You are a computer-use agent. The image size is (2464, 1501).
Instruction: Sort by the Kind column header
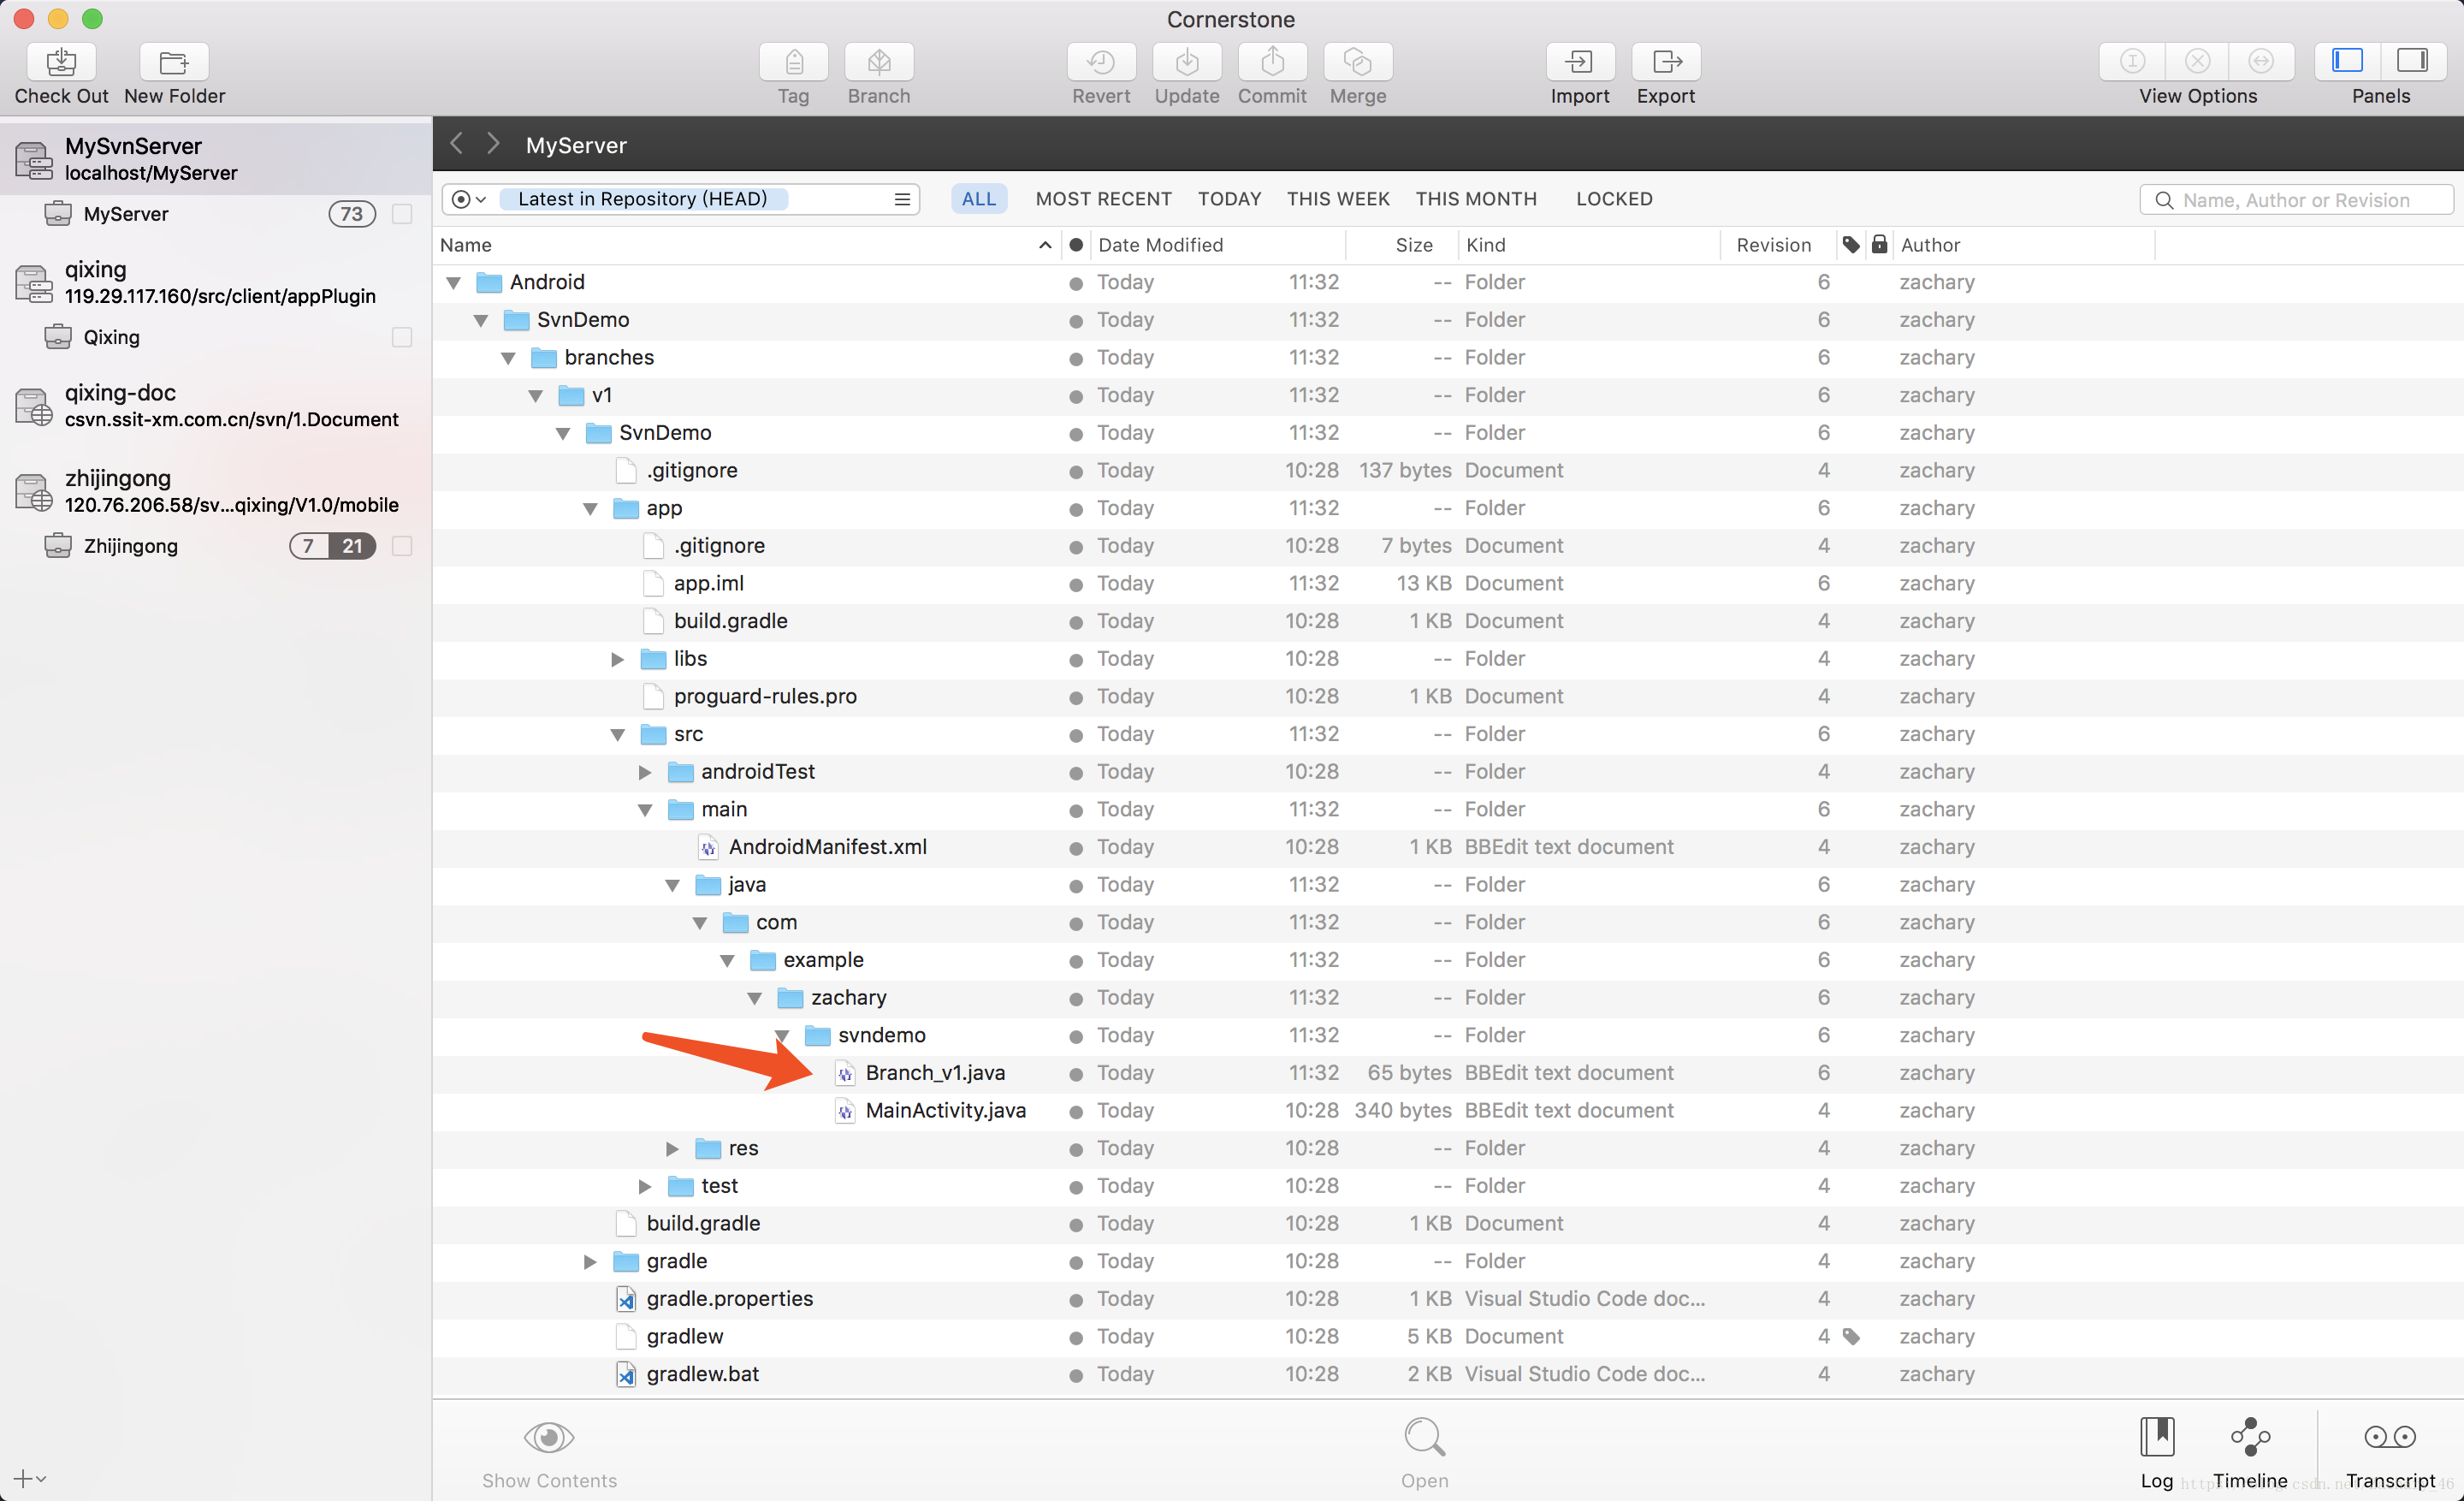1589,245
